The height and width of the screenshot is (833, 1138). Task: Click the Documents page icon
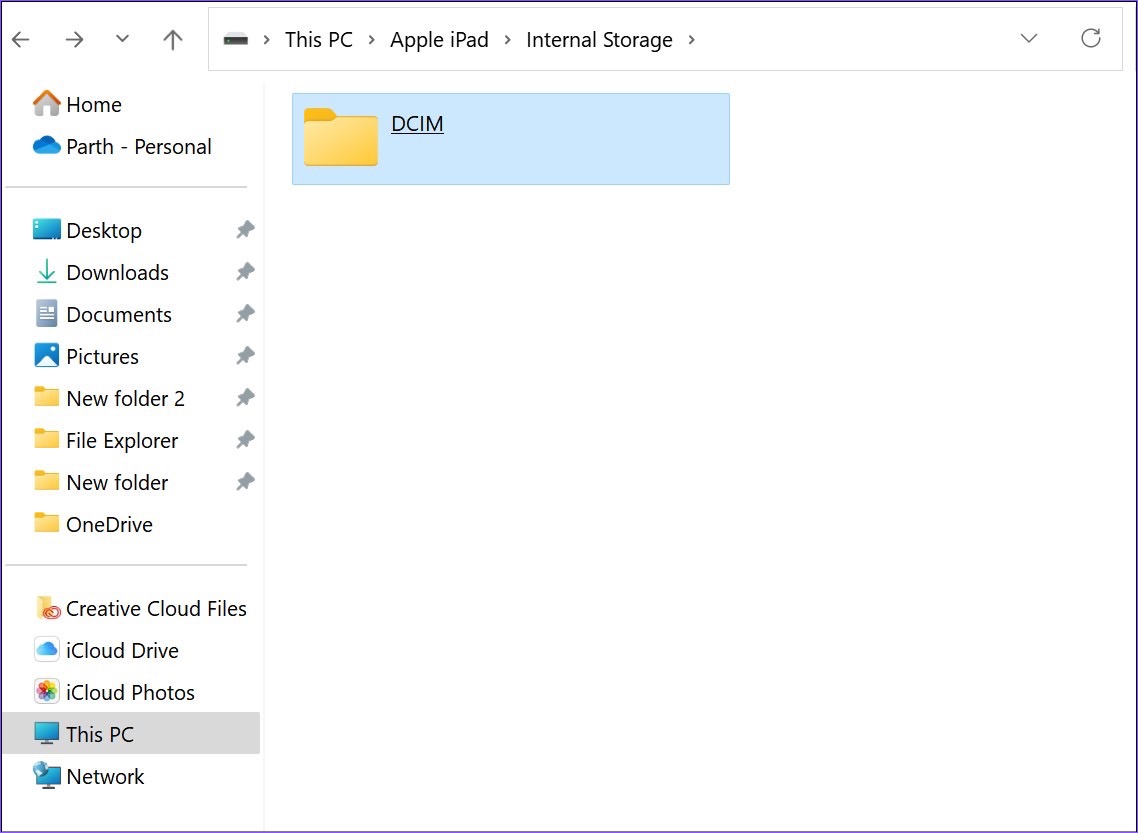pos(46,313)
